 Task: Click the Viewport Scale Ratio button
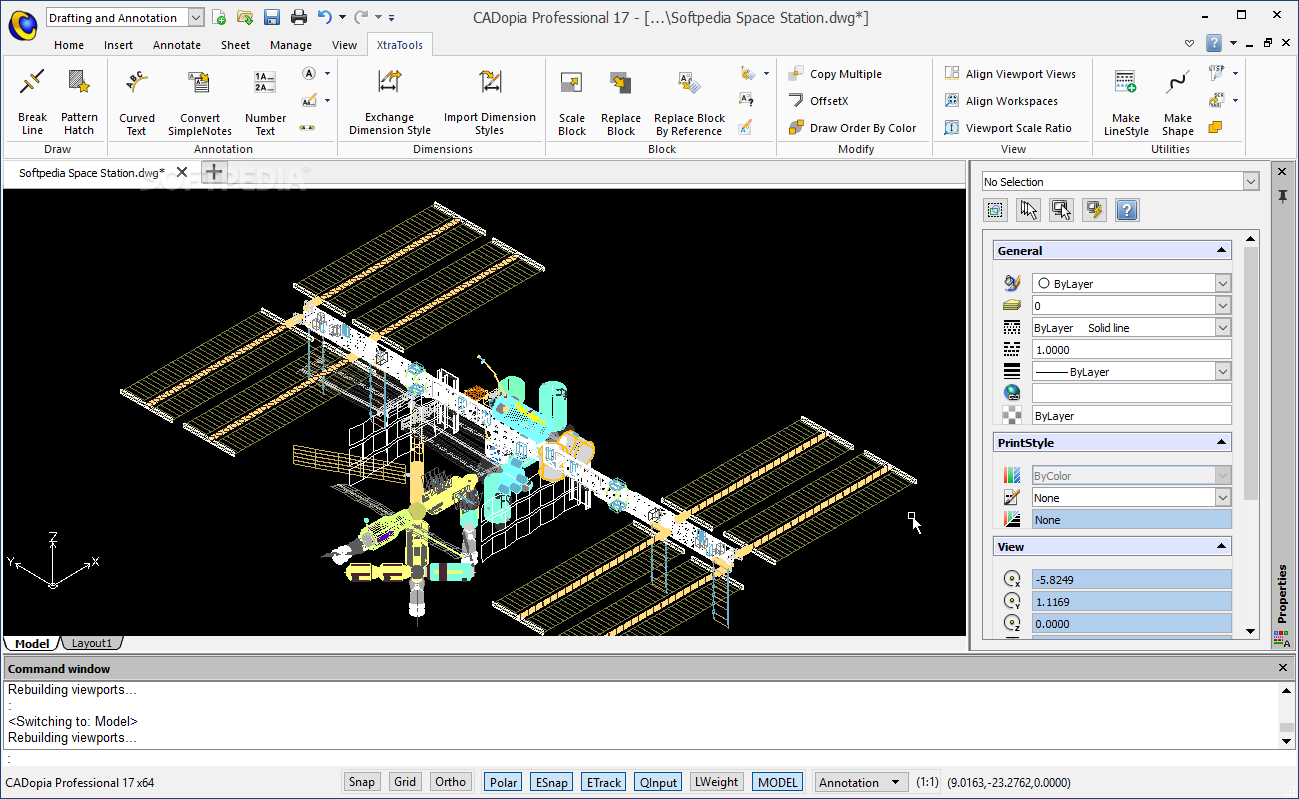(1018, 128)
